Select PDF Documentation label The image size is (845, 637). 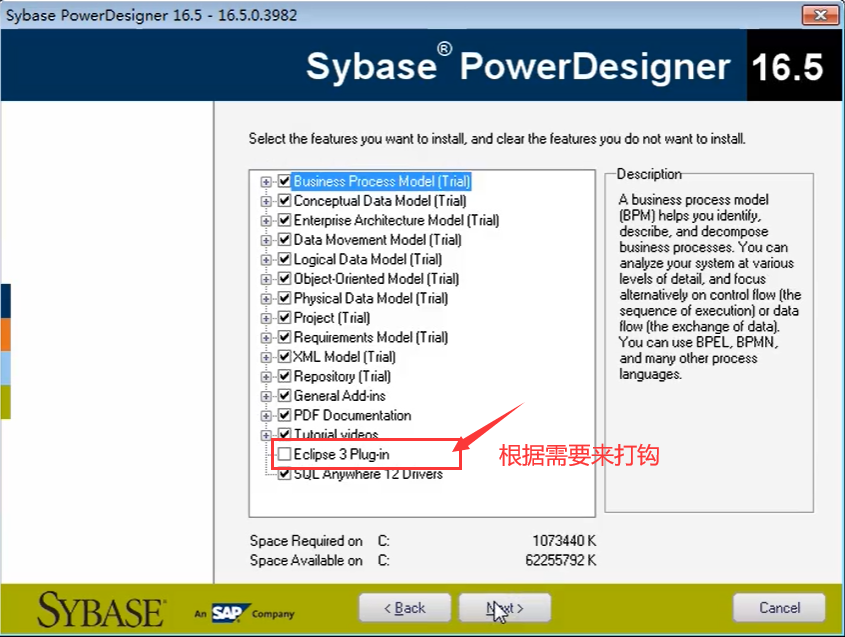352,415
